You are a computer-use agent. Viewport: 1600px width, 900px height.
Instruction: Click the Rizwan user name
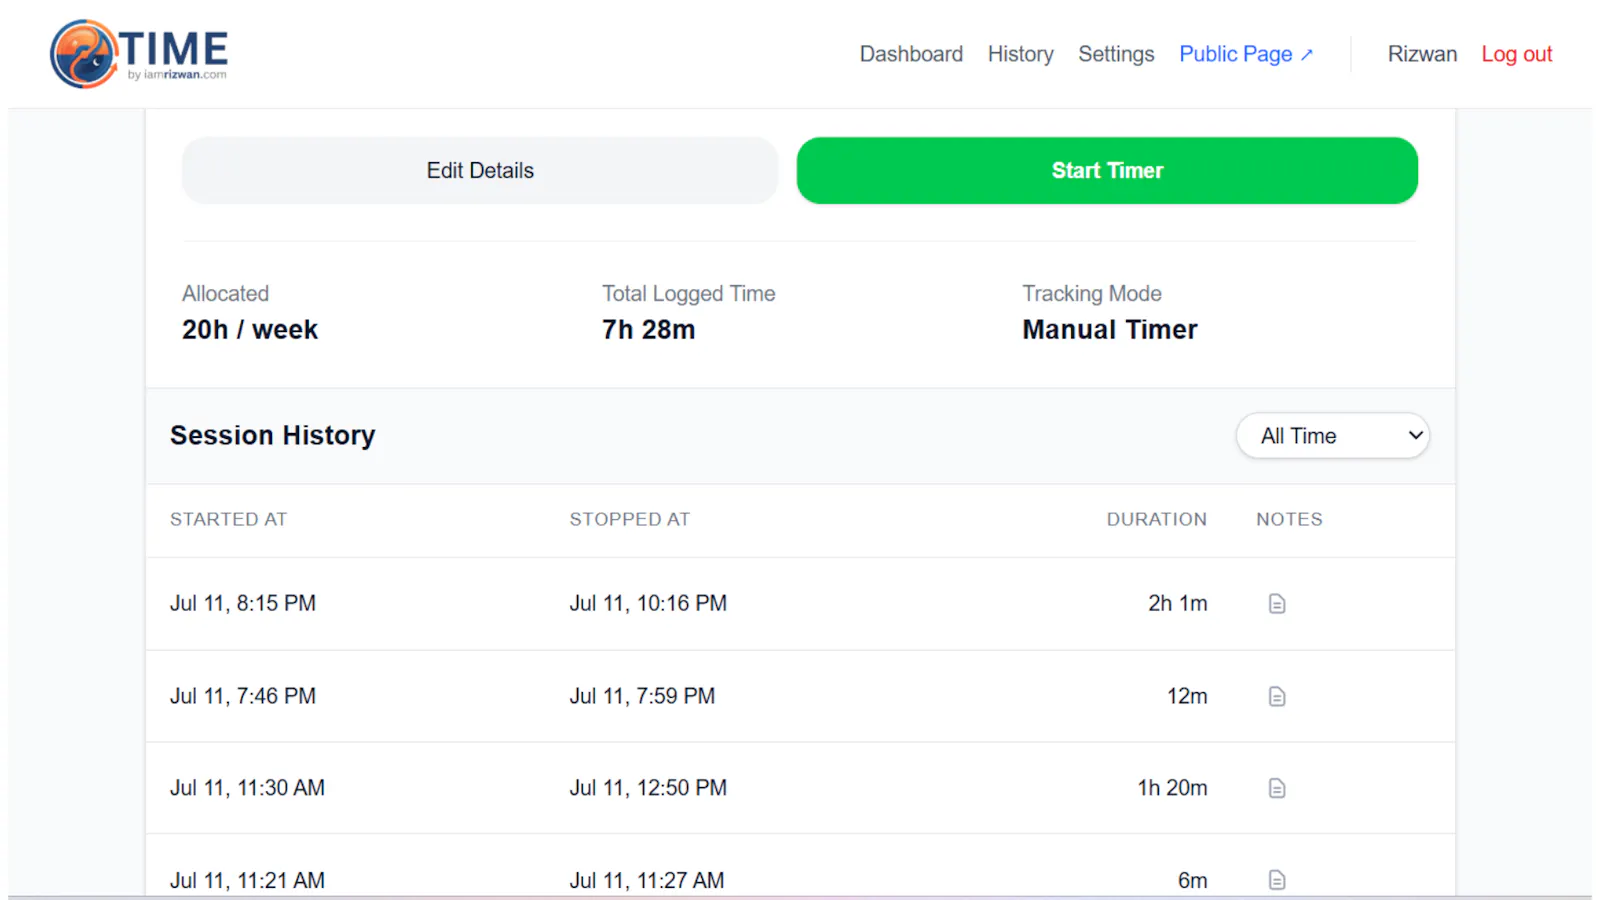[x=1422, y=54]
